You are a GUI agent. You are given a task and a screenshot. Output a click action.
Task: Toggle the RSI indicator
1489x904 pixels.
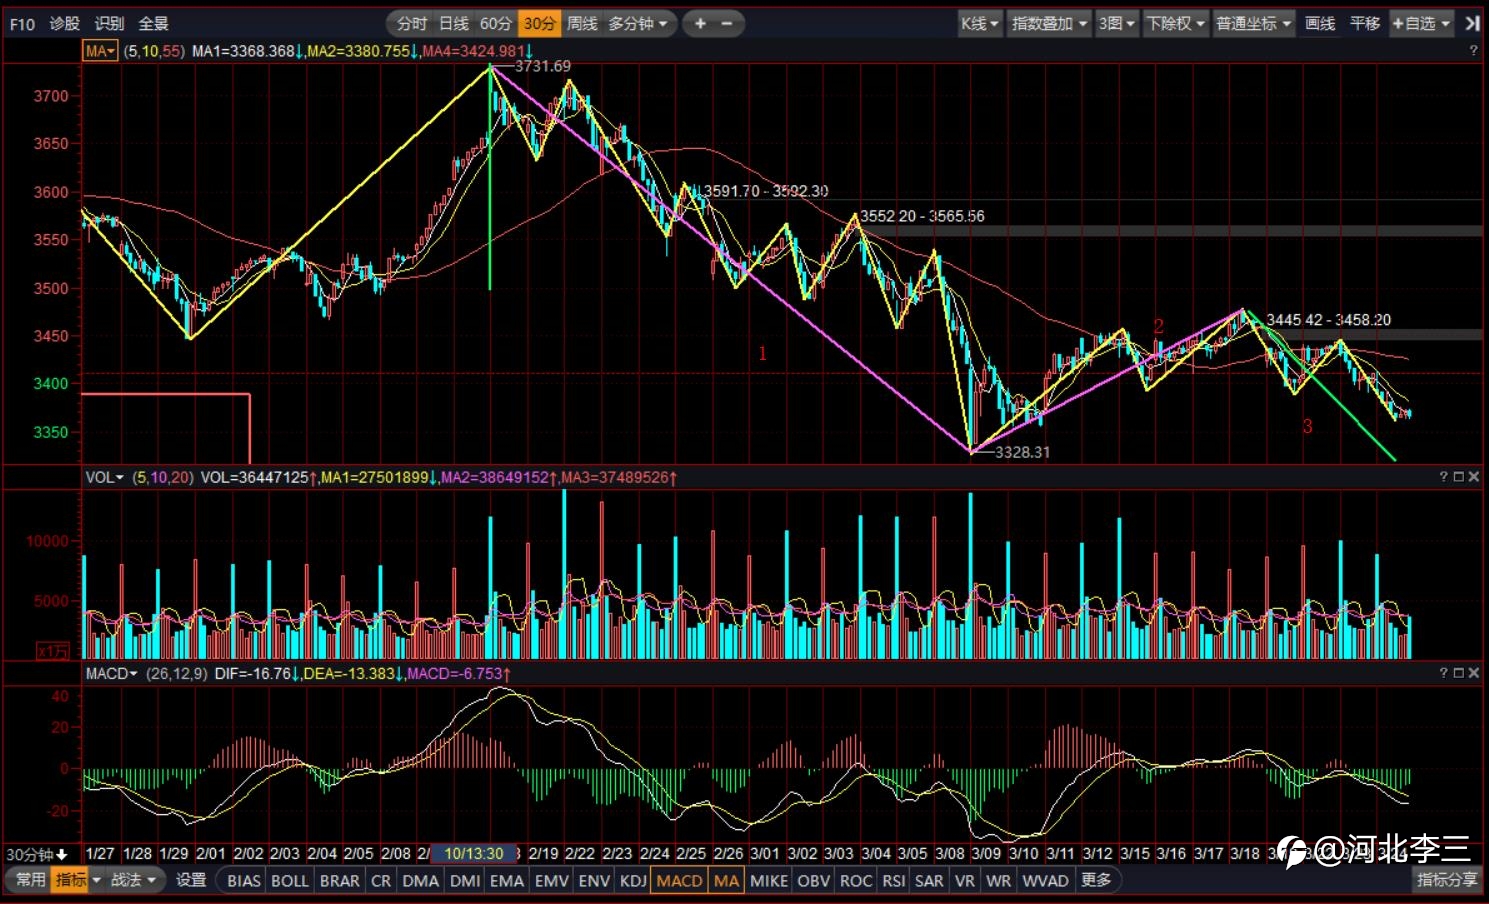pos(894,880)
